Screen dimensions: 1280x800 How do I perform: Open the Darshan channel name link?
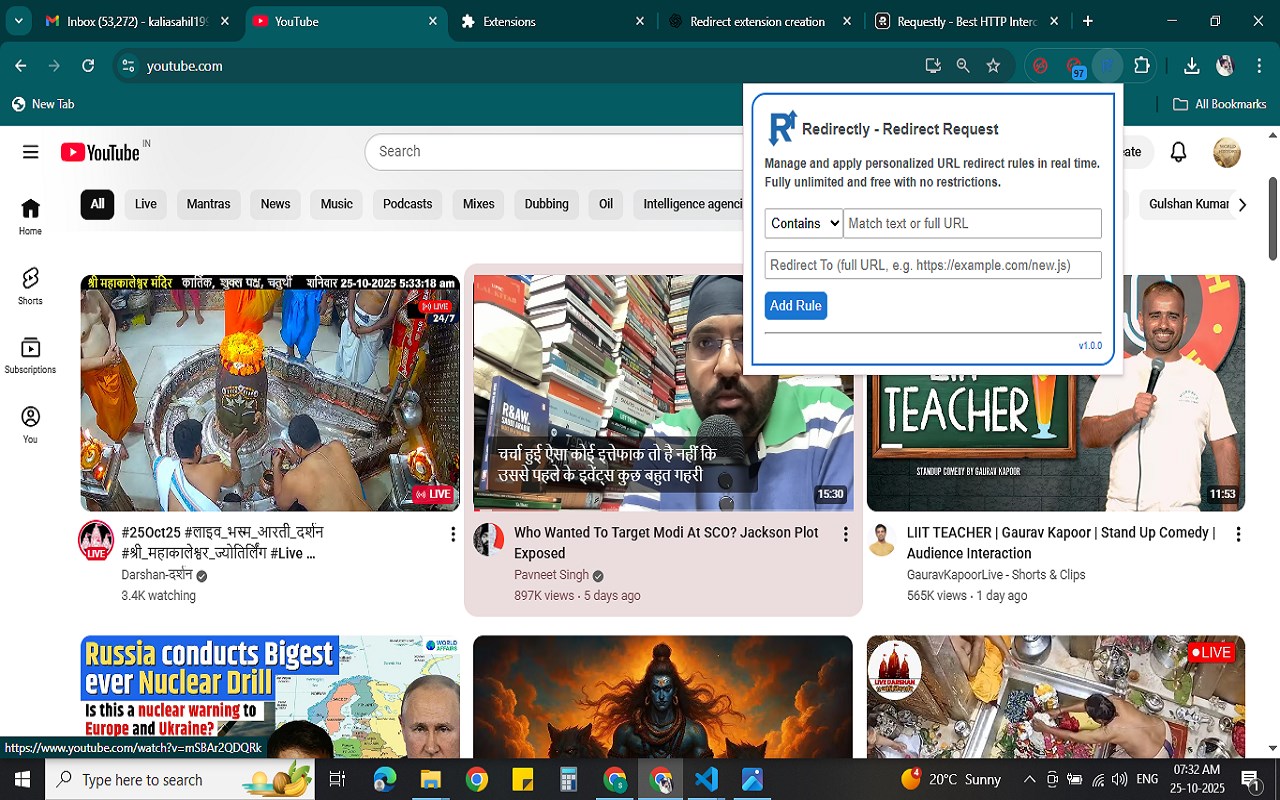(157, 575)
